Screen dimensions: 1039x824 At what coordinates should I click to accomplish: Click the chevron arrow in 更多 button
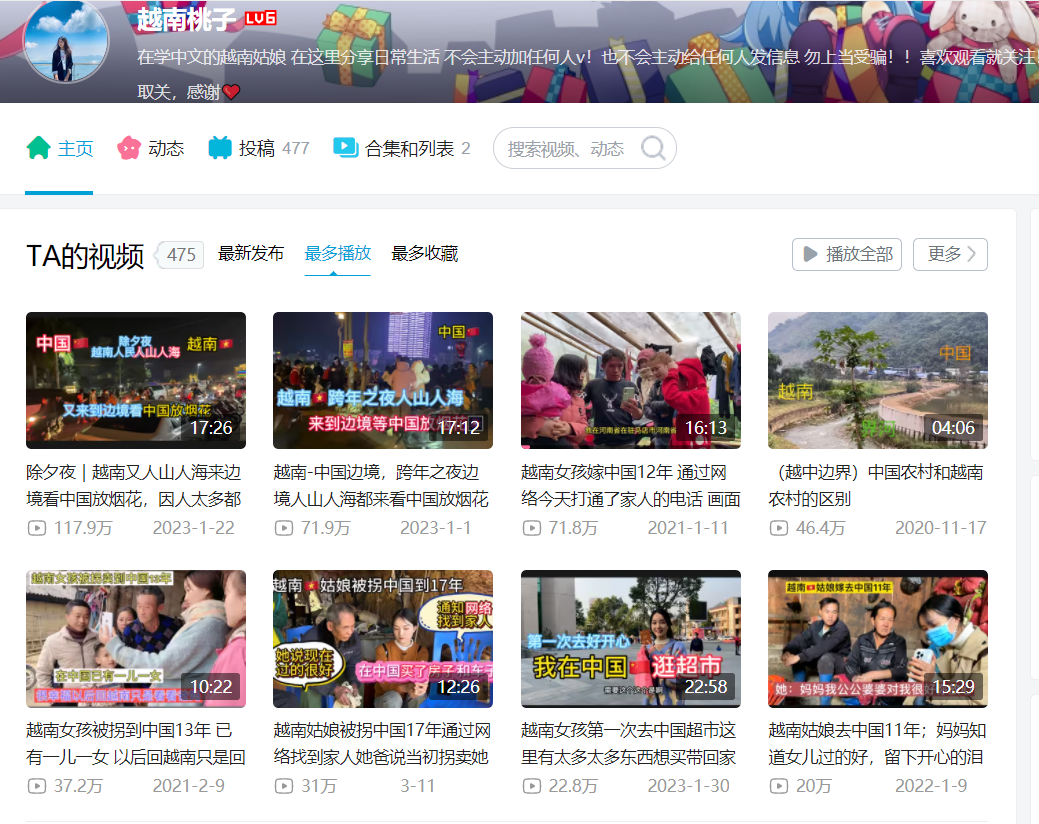[971, 254]
